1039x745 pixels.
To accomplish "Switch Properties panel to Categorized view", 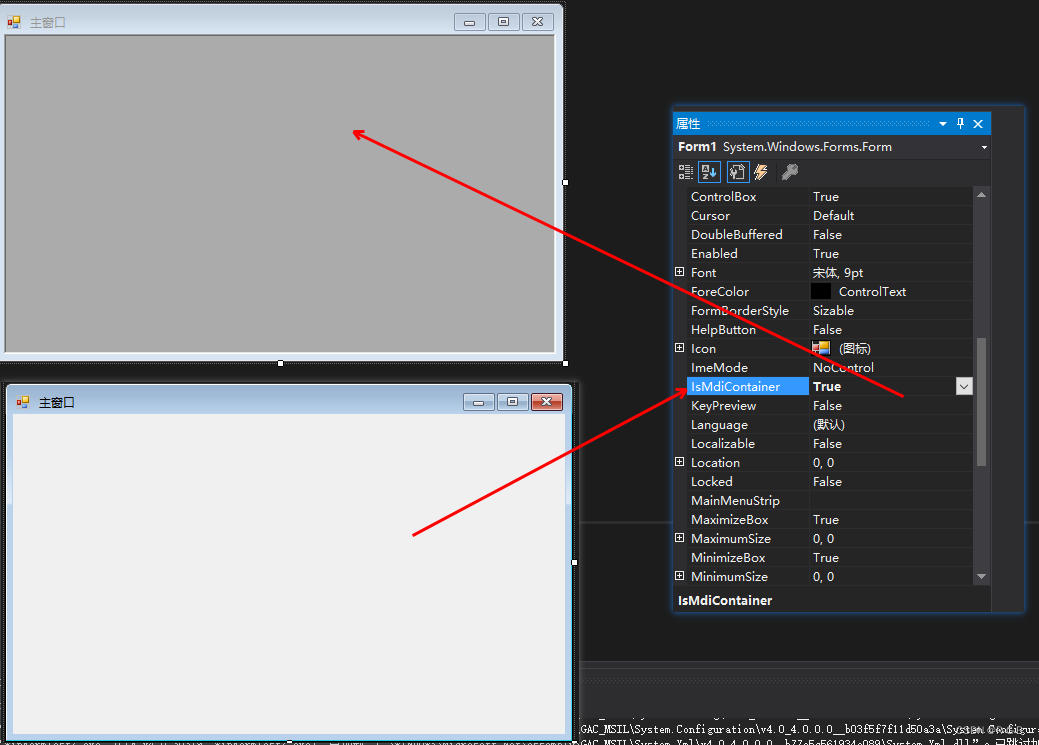I will [x=685, y=172].
